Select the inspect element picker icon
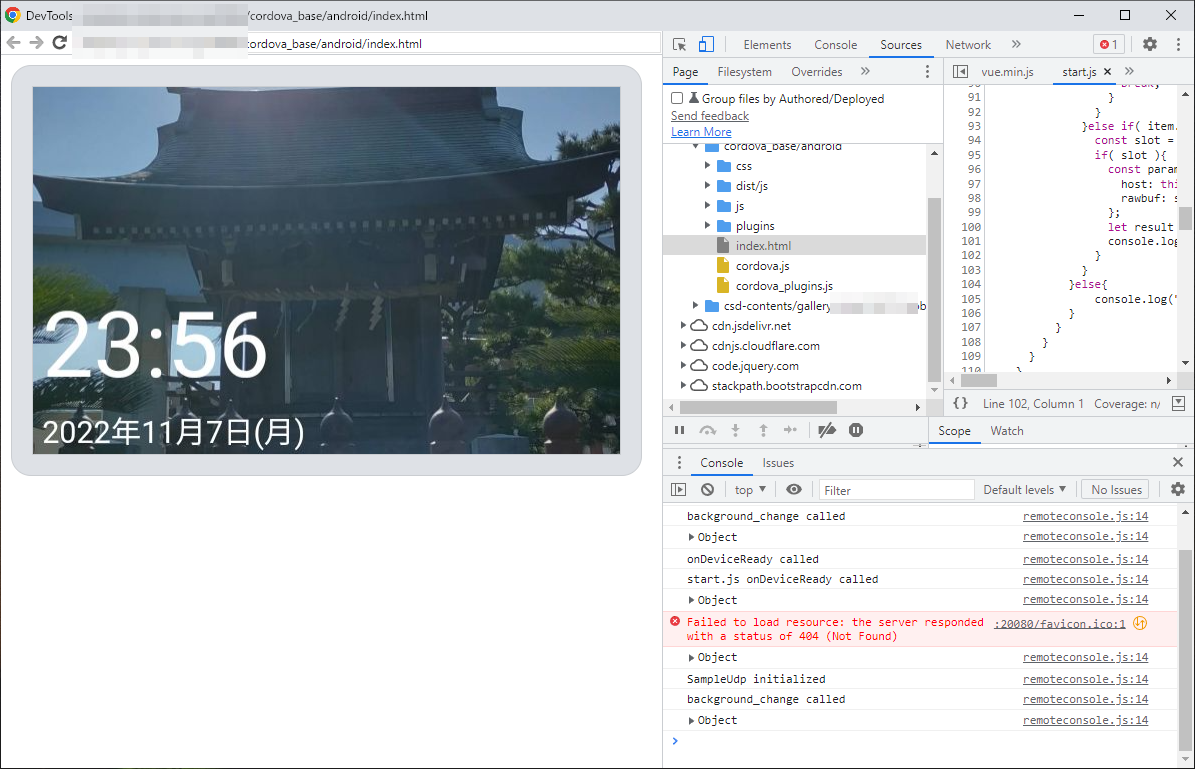 click(680, 44)
